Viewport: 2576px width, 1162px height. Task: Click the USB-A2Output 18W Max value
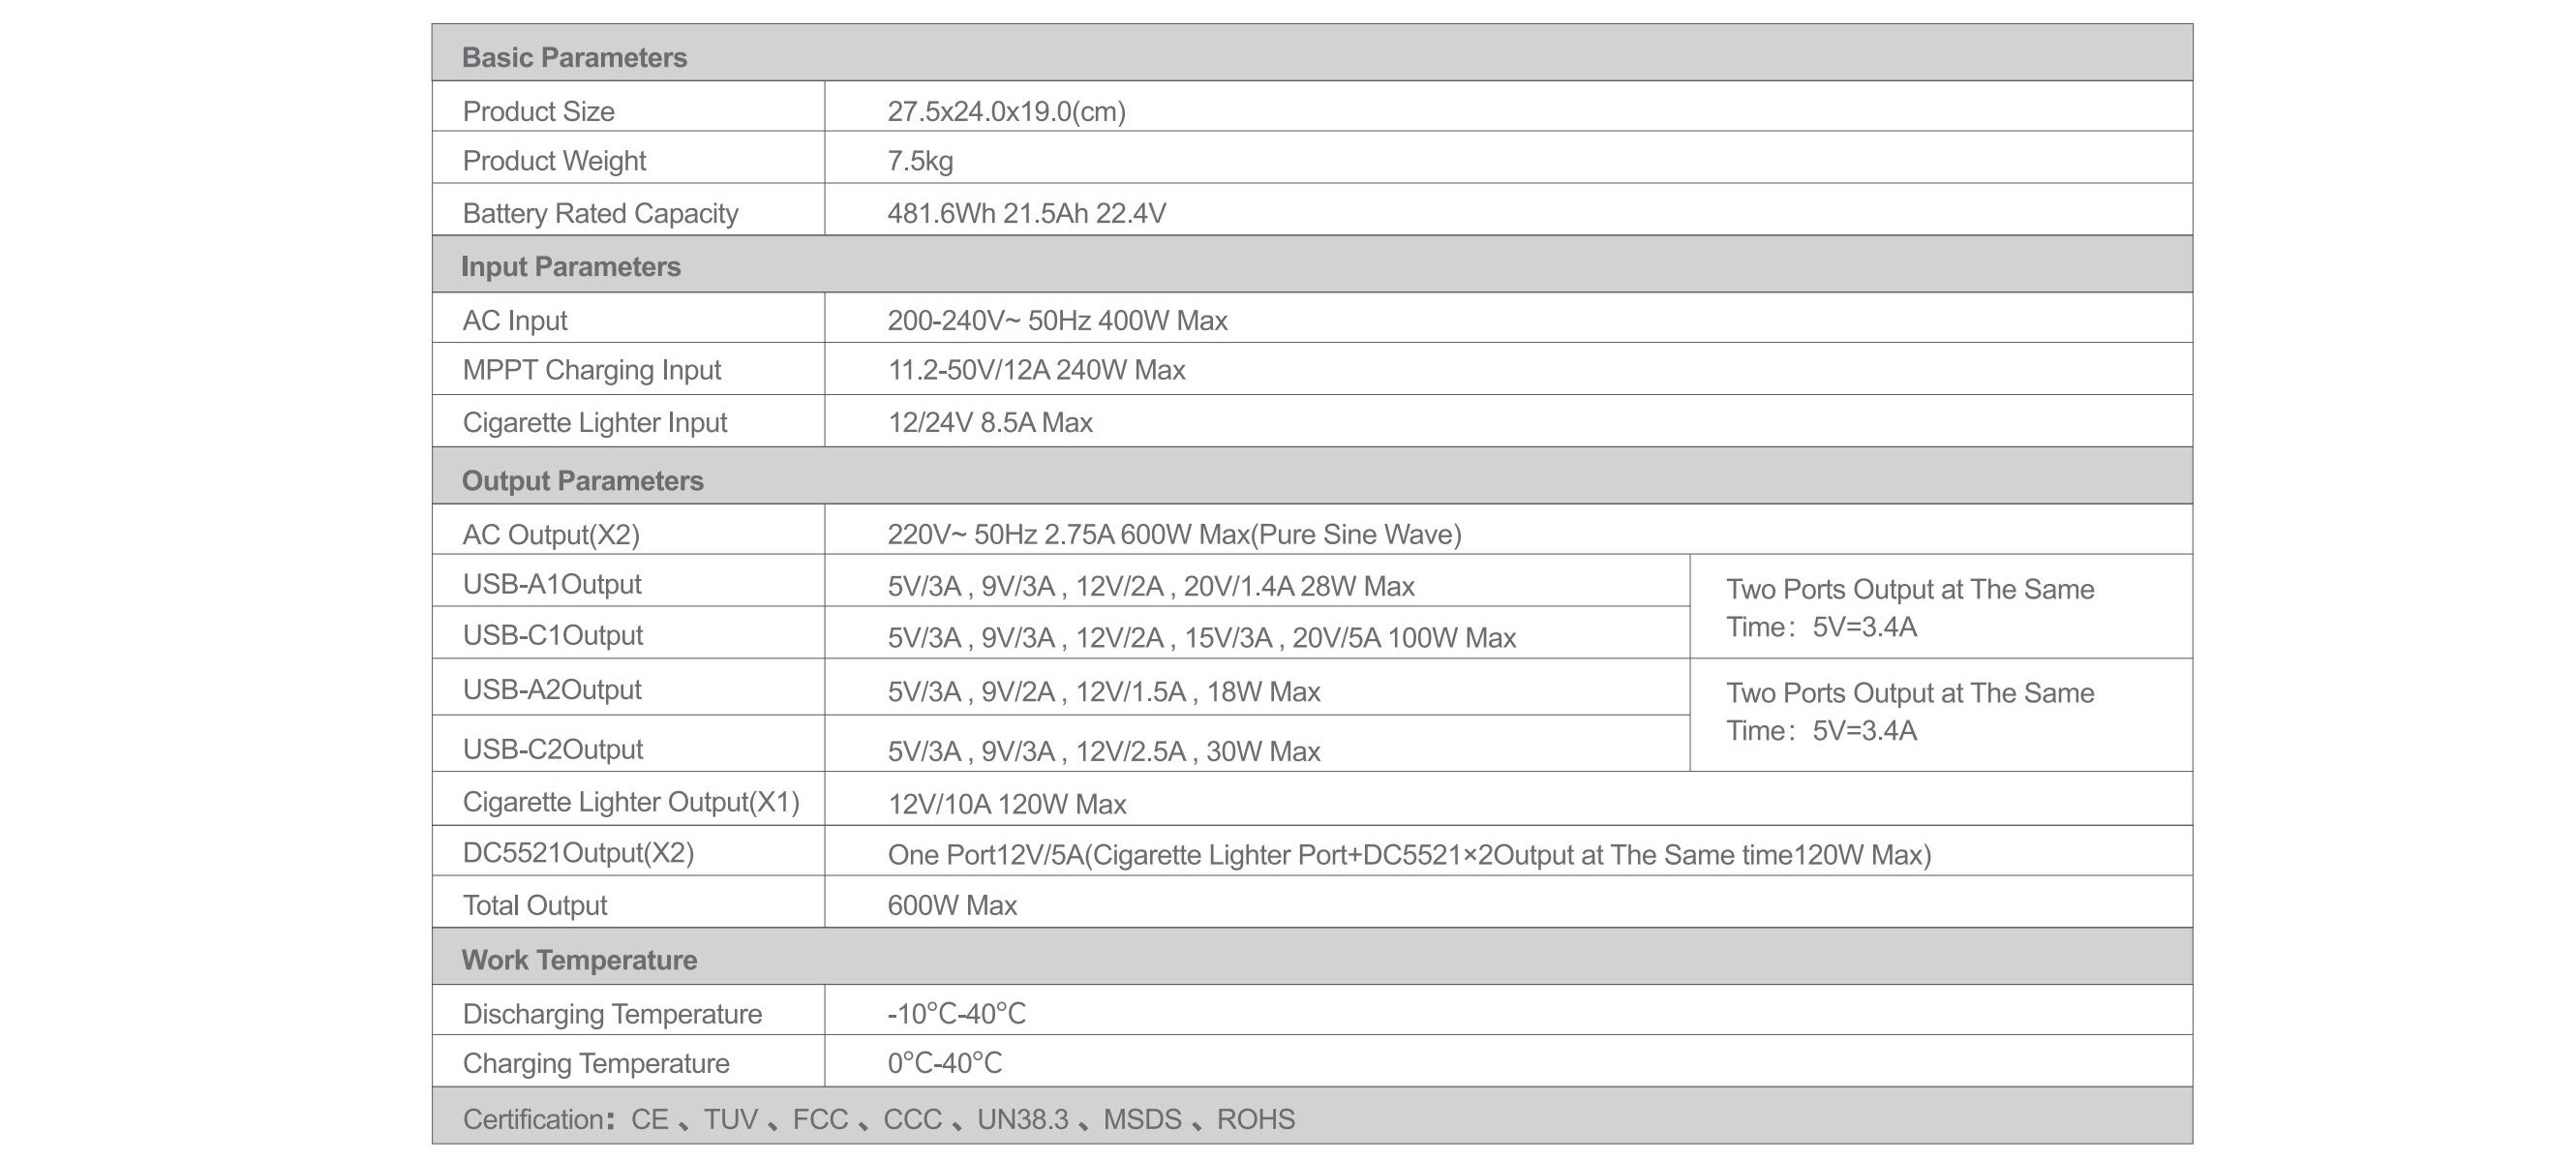tap(1103, 692)
